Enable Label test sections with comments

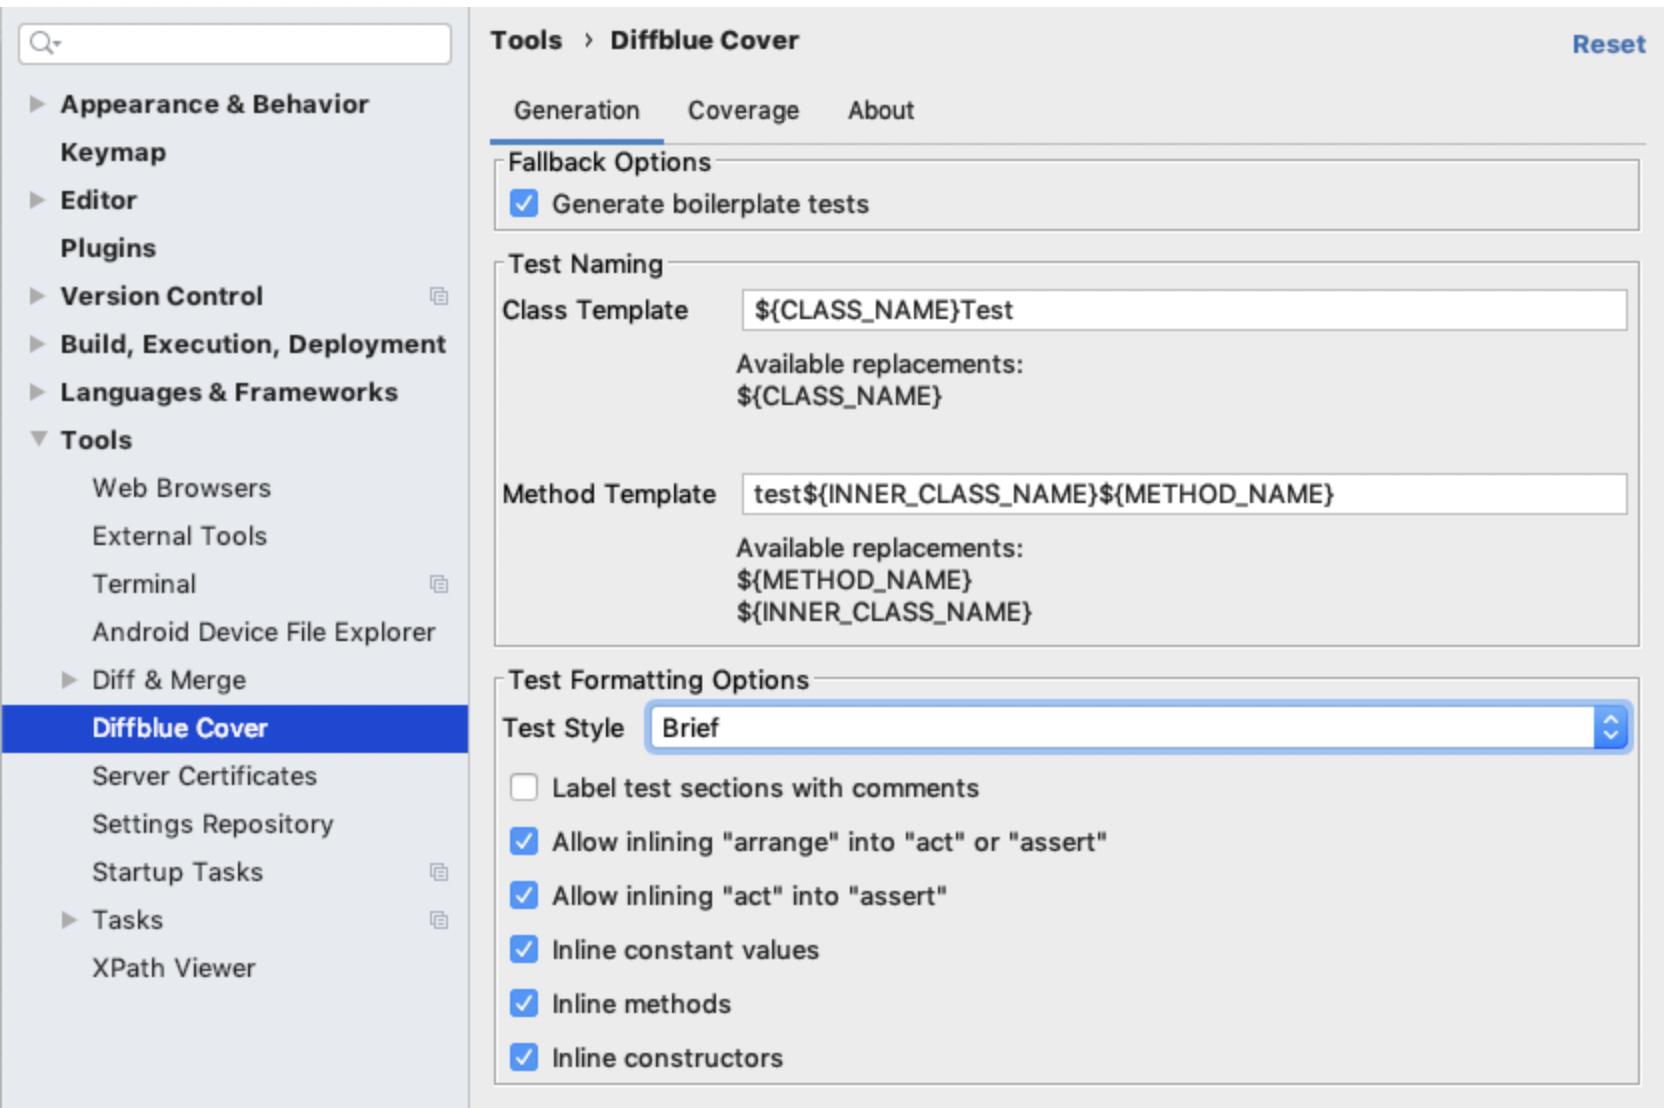[524, 788]
